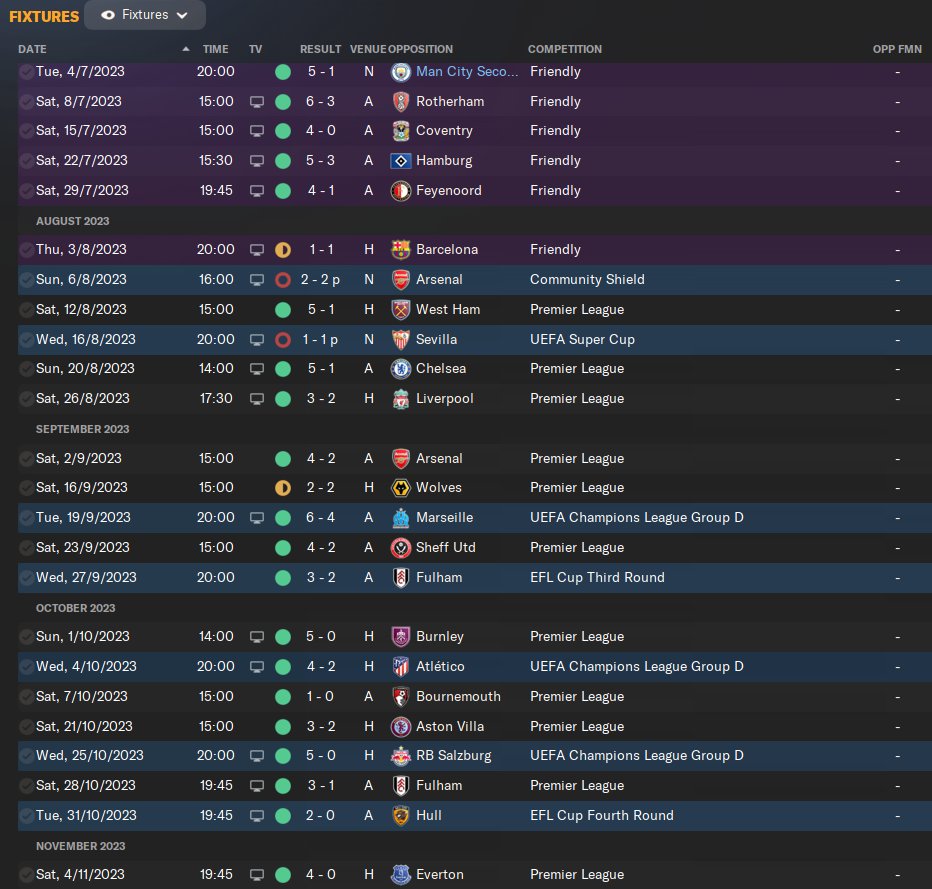Click the 1 - 0 result against Bournemouth
The image size is (932, 889).
(x=320, y=696)
